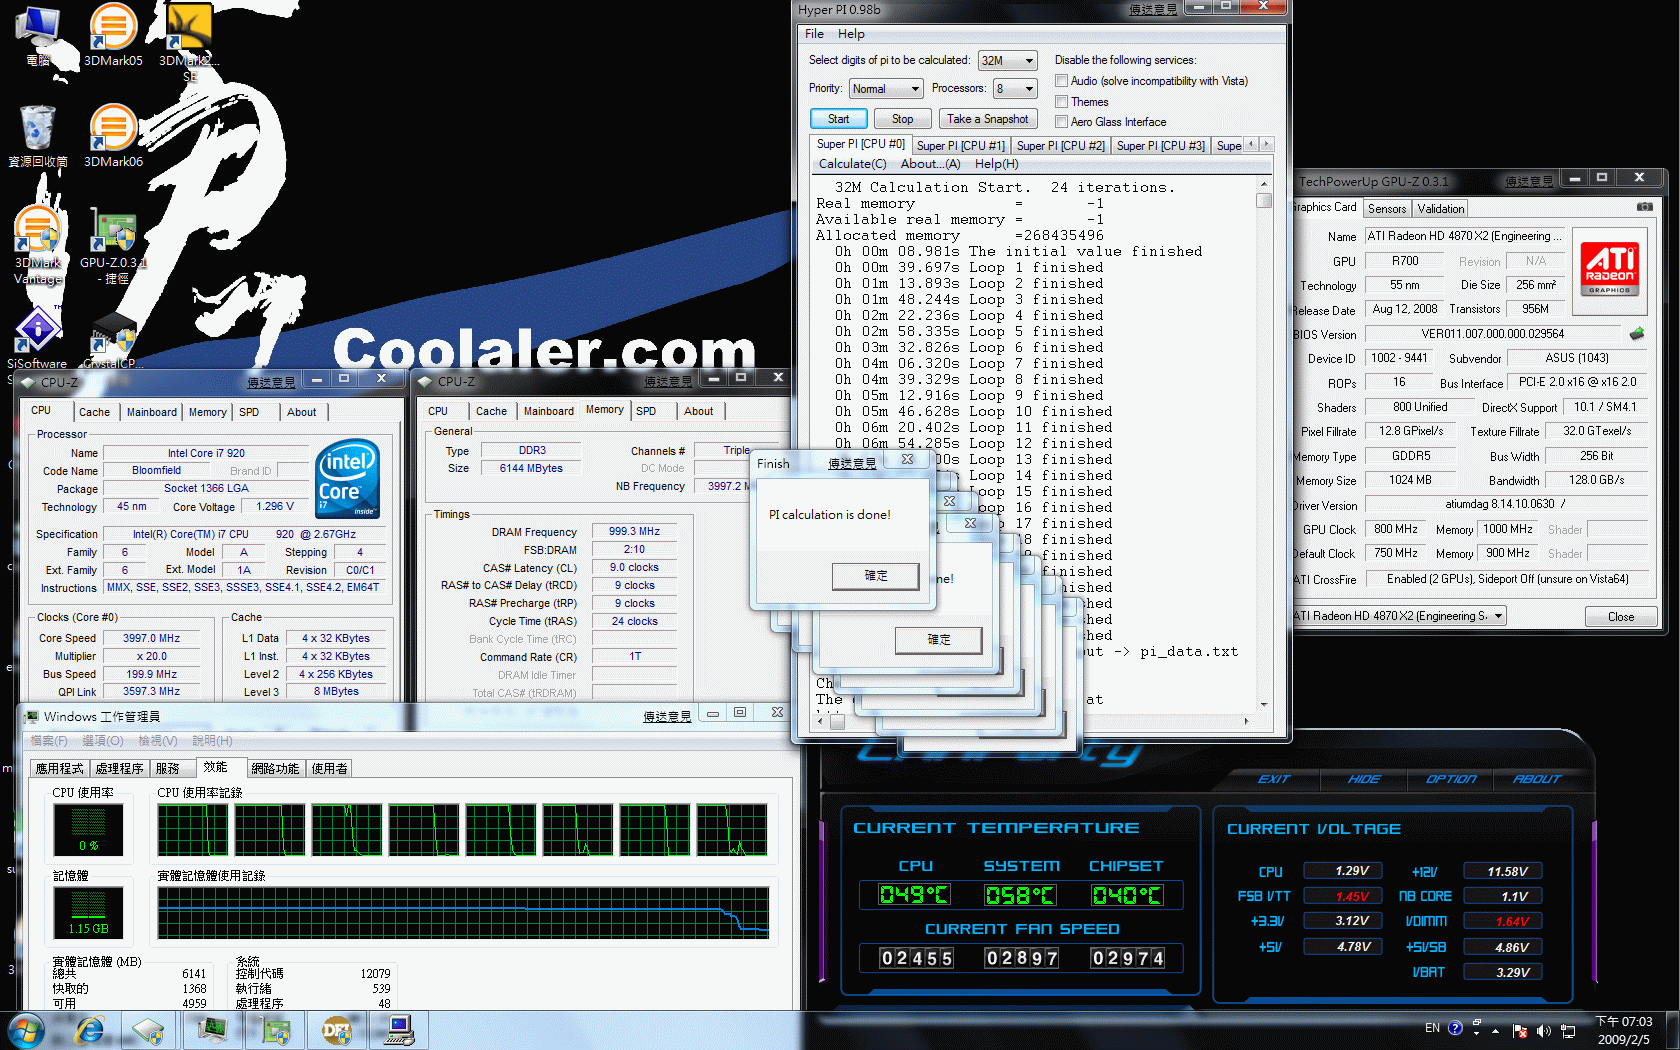Open the Cache tab in left CPU-Z

[x=94, y=412]
